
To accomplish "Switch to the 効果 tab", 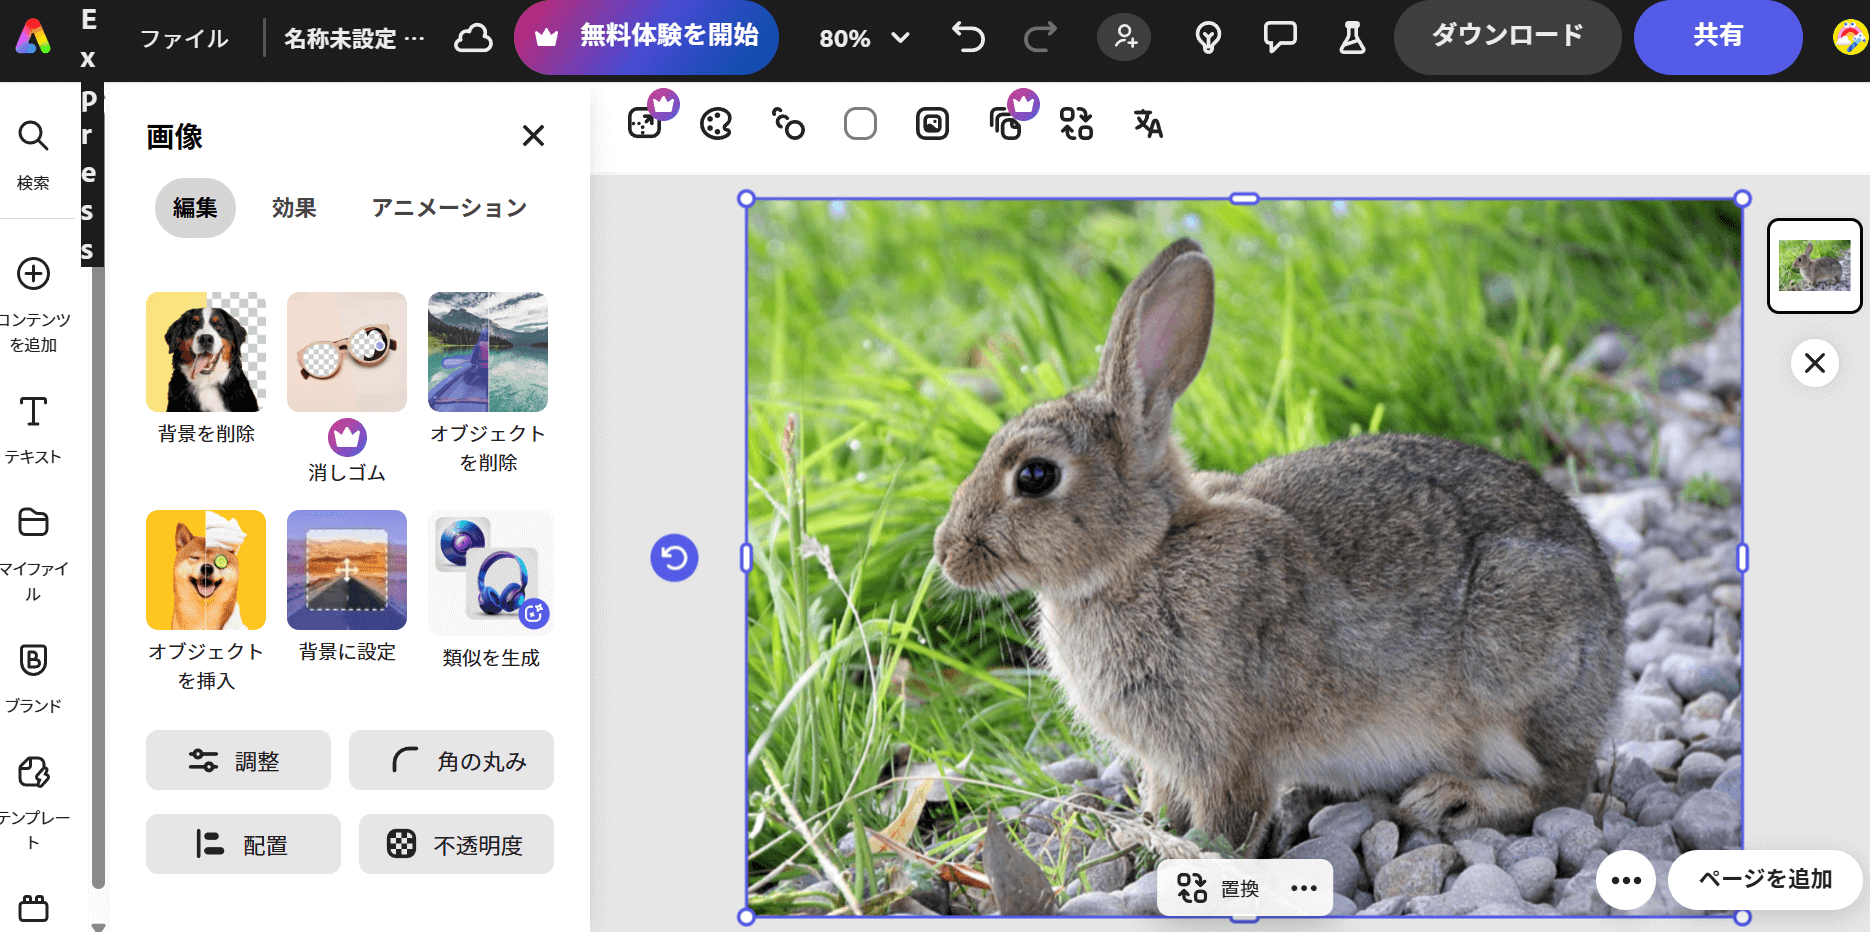I will coord(294,208).
